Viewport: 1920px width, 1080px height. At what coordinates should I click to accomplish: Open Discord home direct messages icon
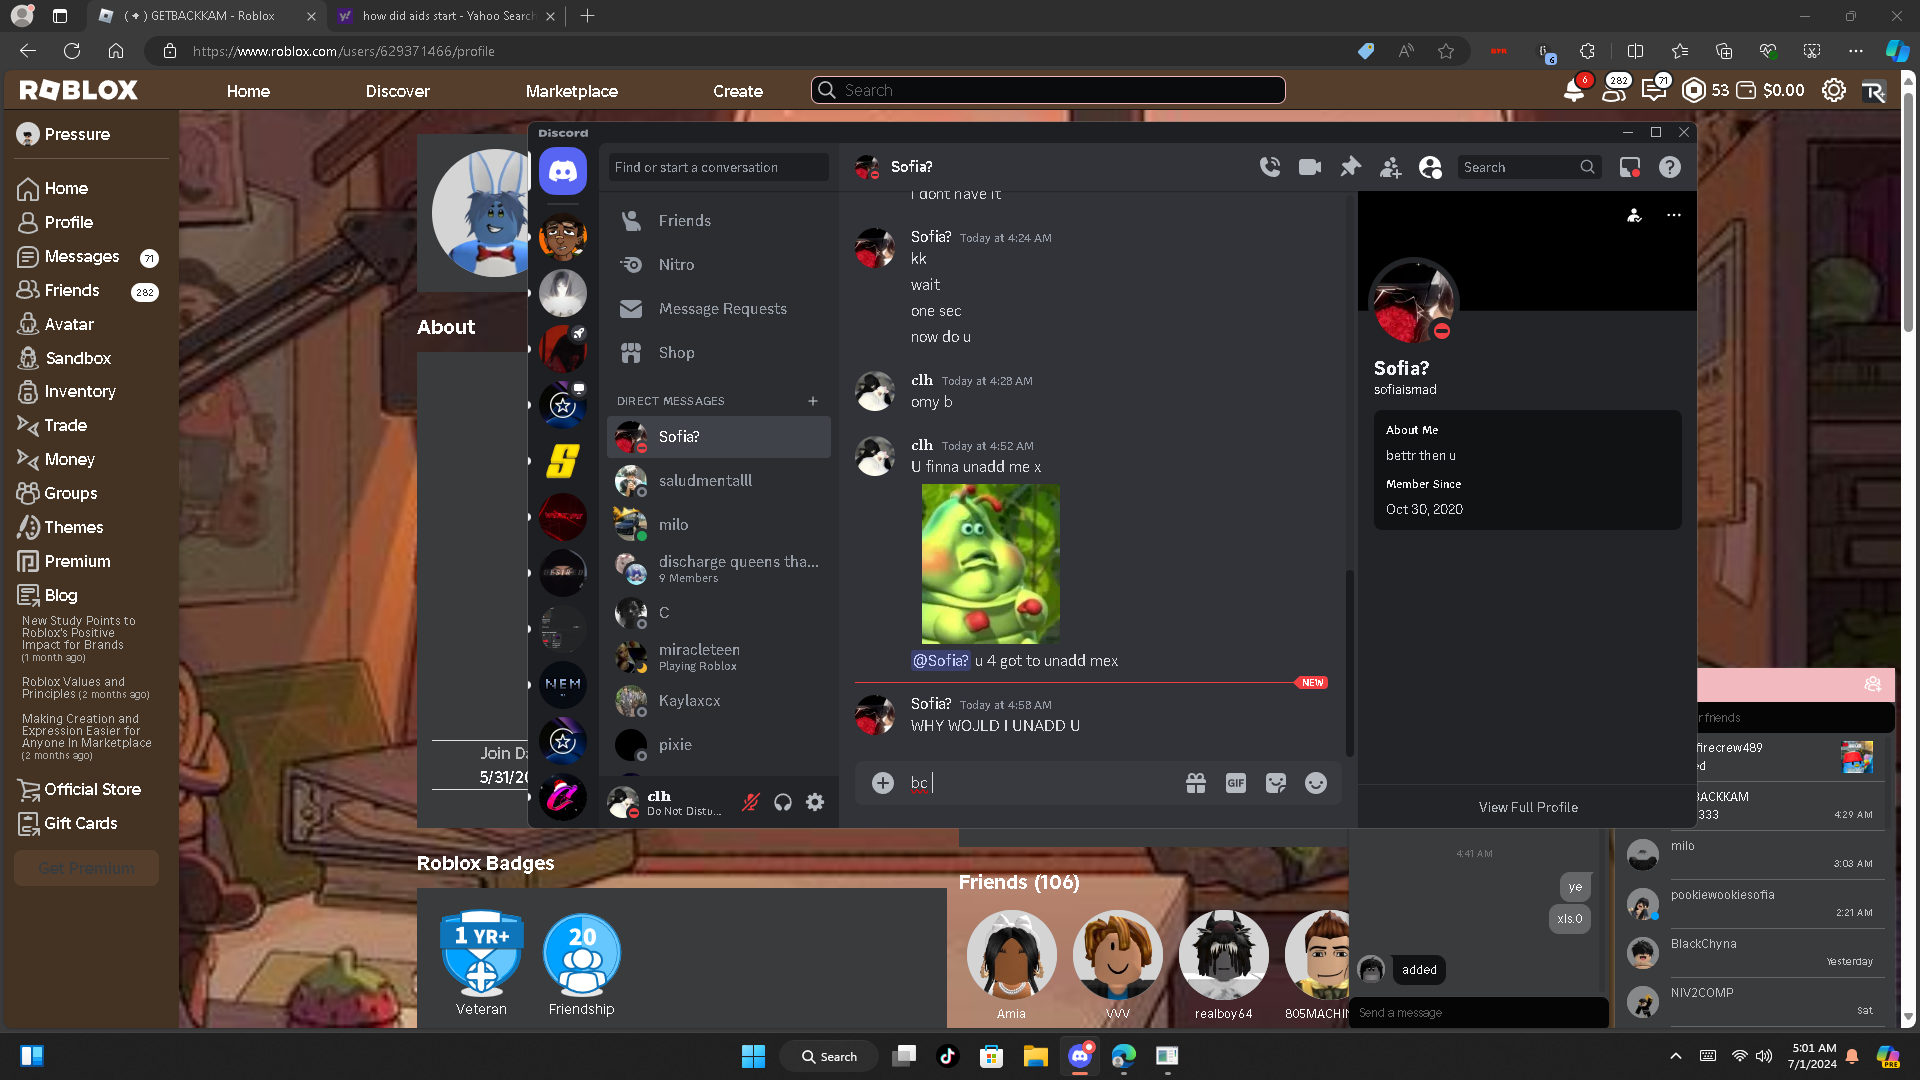(563, 172)
